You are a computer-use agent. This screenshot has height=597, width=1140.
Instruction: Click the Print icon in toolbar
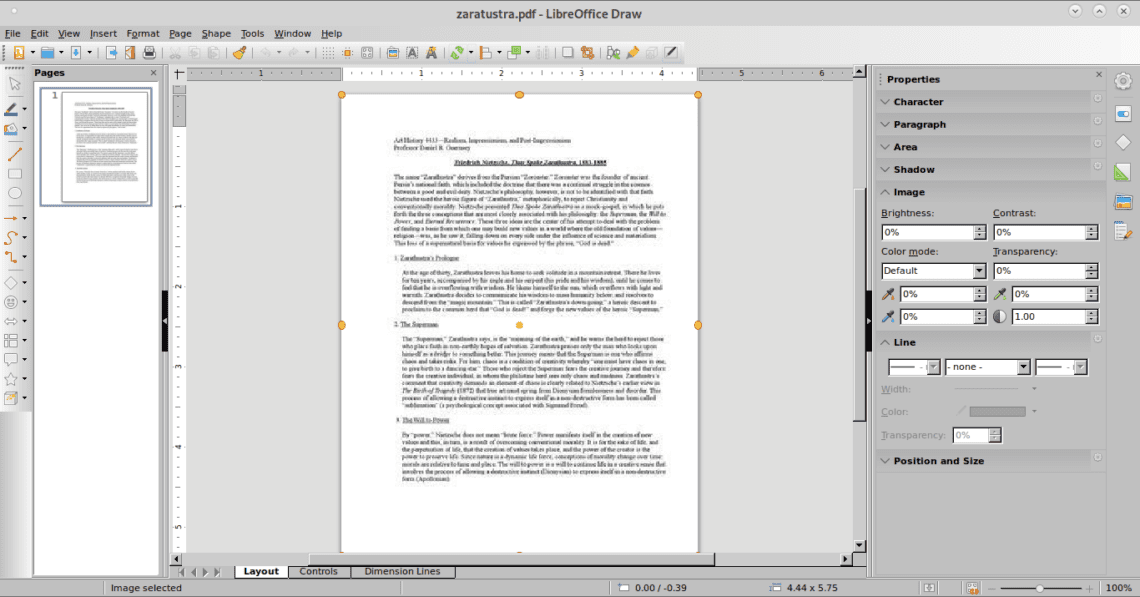pos(150,53)
